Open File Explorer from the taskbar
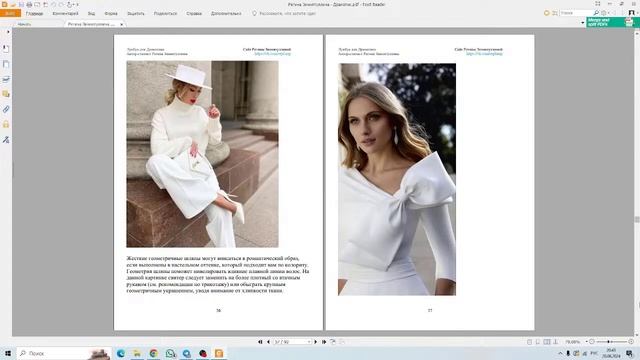Screen dimensions: 640x360 tap(137, 353)
